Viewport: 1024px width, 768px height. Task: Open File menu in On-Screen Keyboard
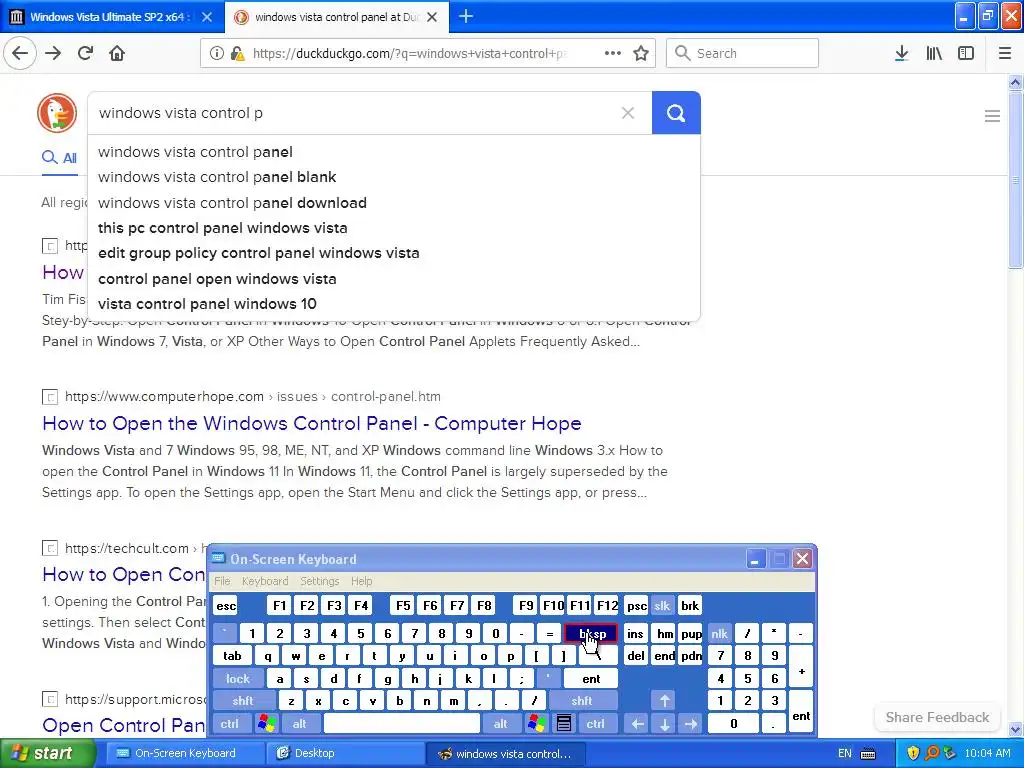pos(223,581)
